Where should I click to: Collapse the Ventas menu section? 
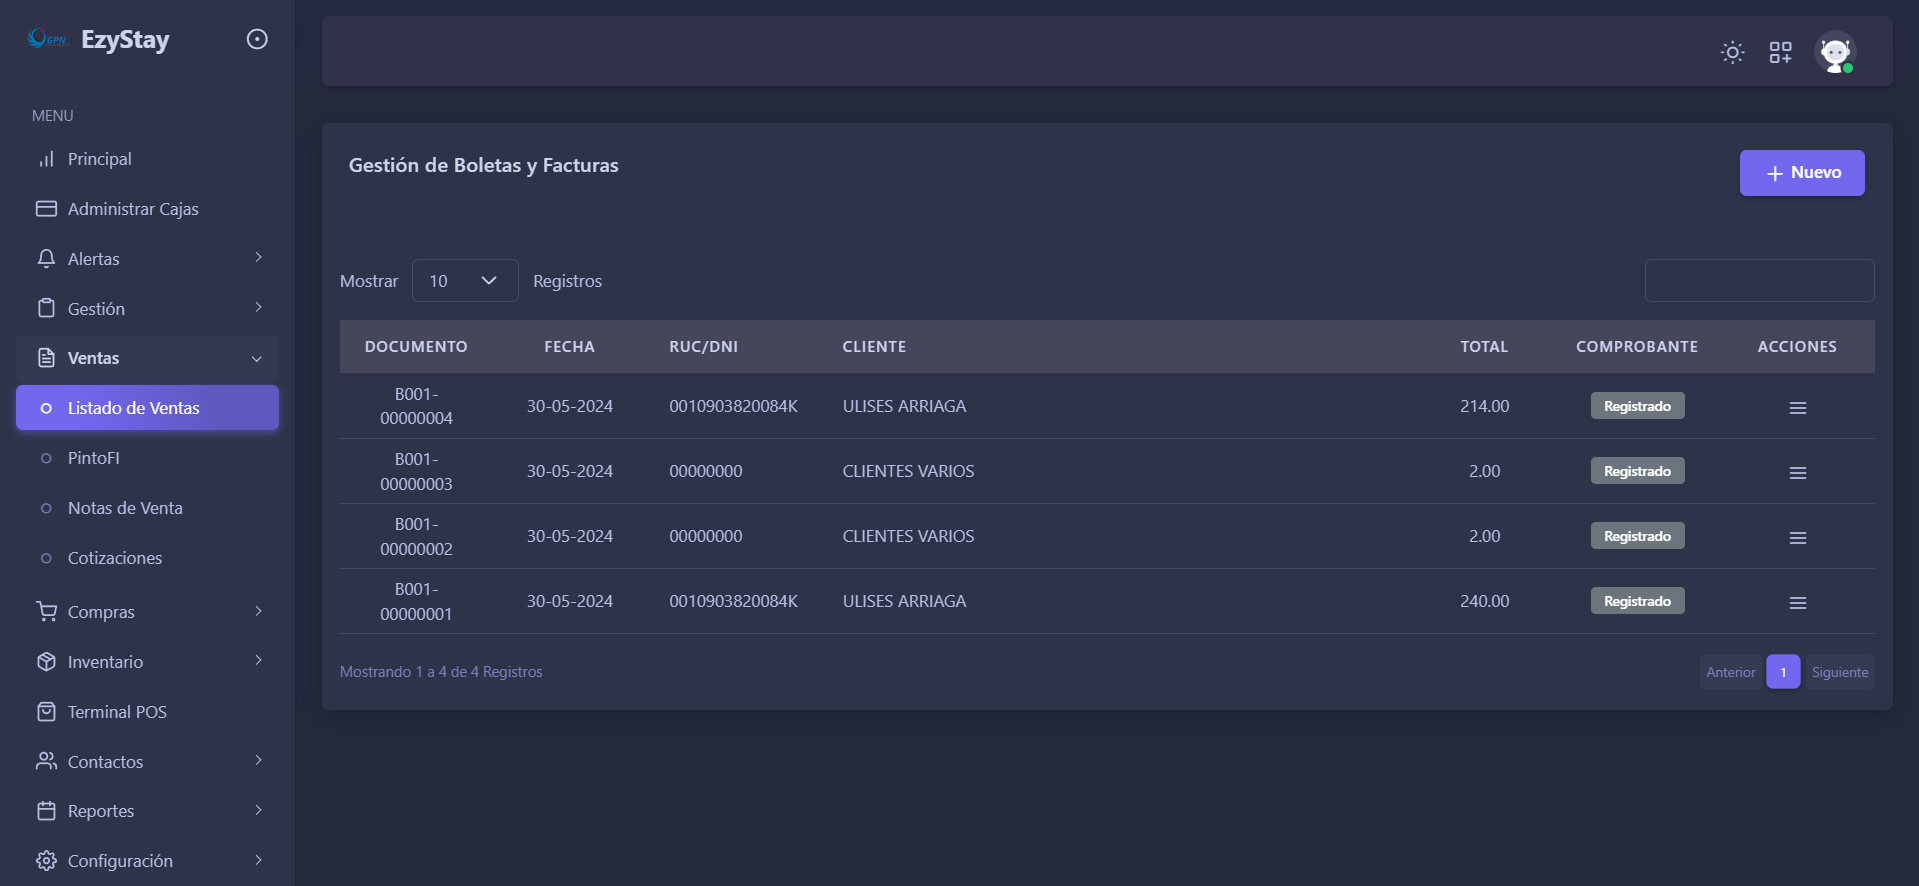148,358
